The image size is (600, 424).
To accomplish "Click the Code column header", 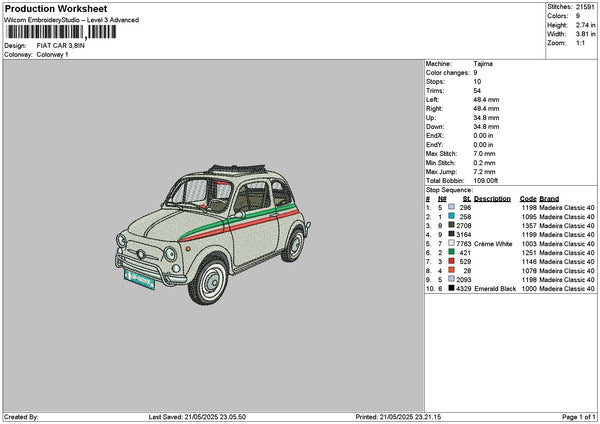I will pos(528,198).
